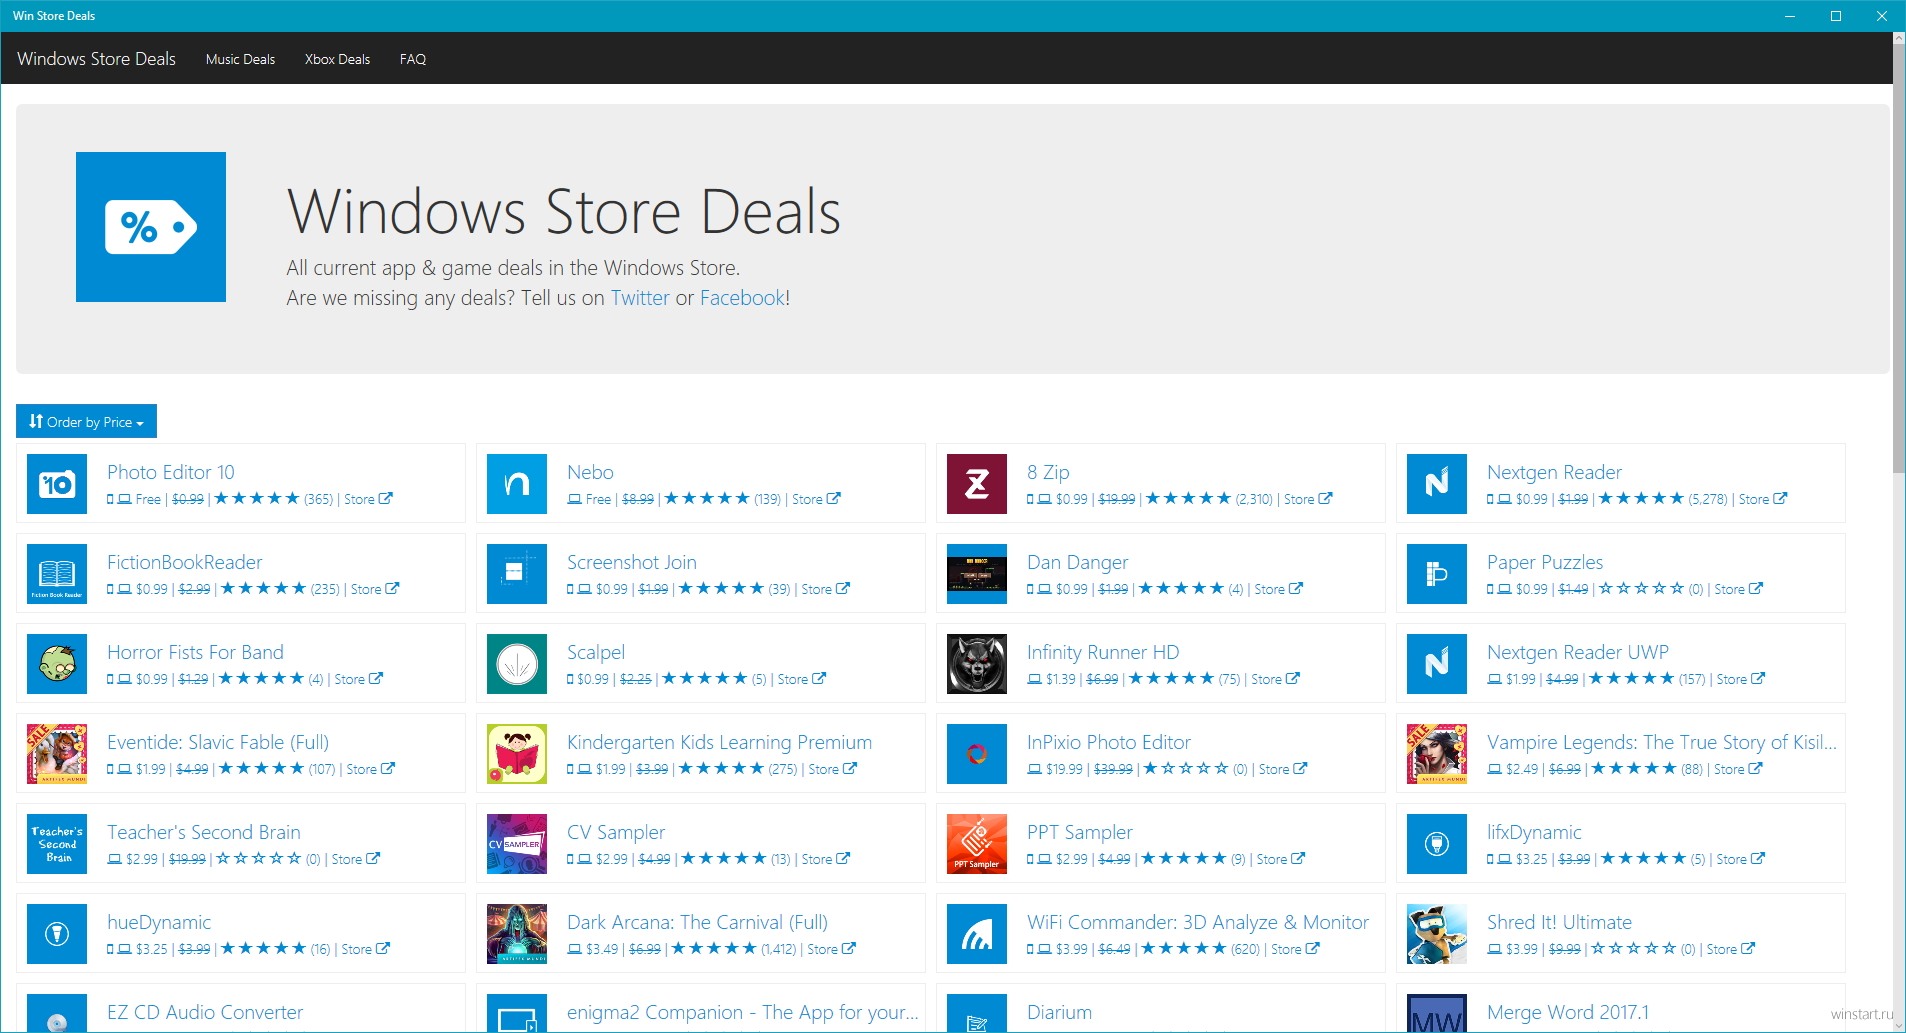
Task: Click the InPixio Photo Editor icon
Action: 977,754
